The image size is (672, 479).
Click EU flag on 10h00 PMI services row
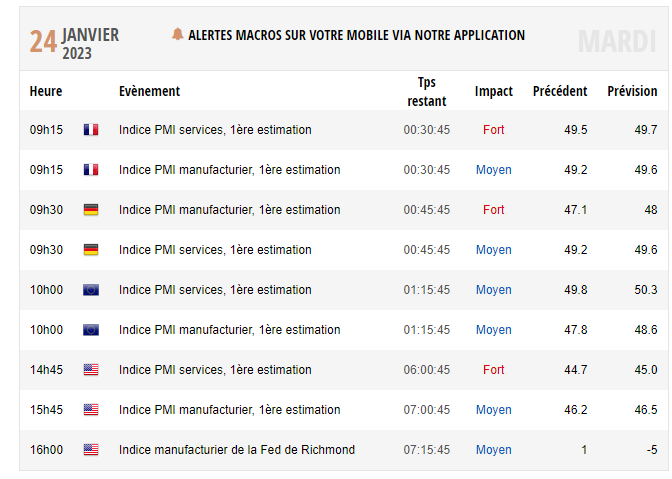pos(91,290)
